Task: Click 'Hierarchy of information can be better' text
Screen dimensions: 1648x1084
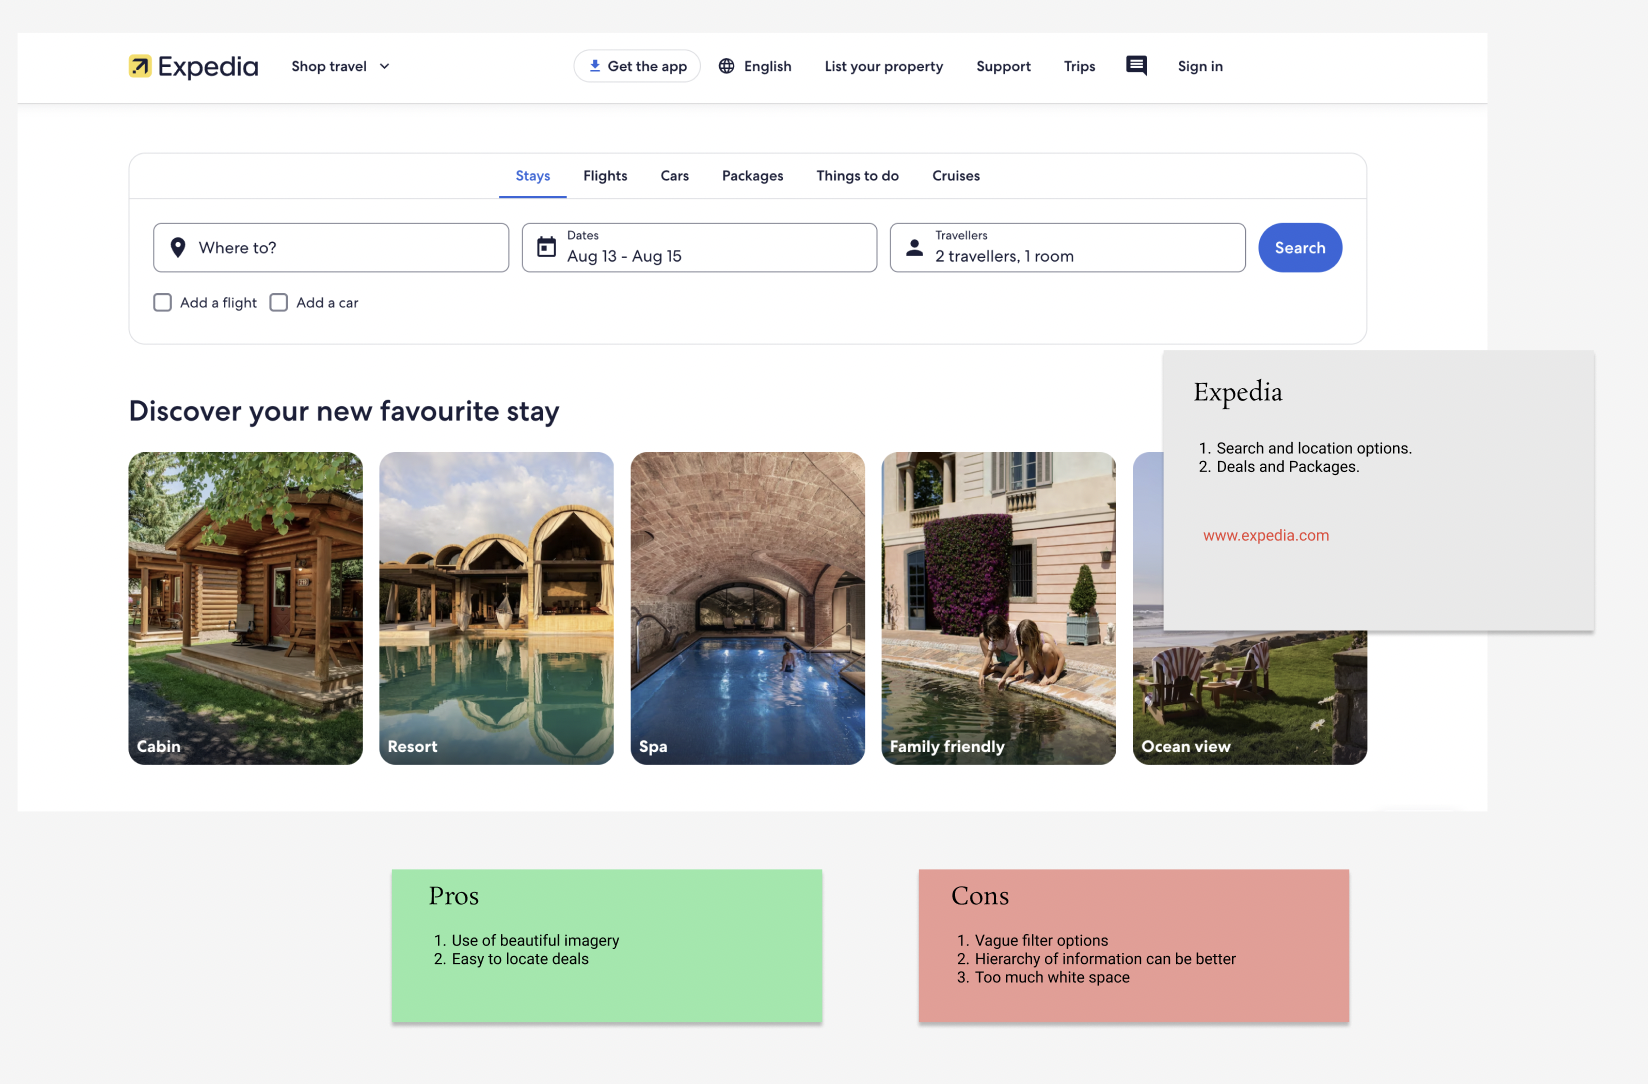Action: (x=1105, y=959)
